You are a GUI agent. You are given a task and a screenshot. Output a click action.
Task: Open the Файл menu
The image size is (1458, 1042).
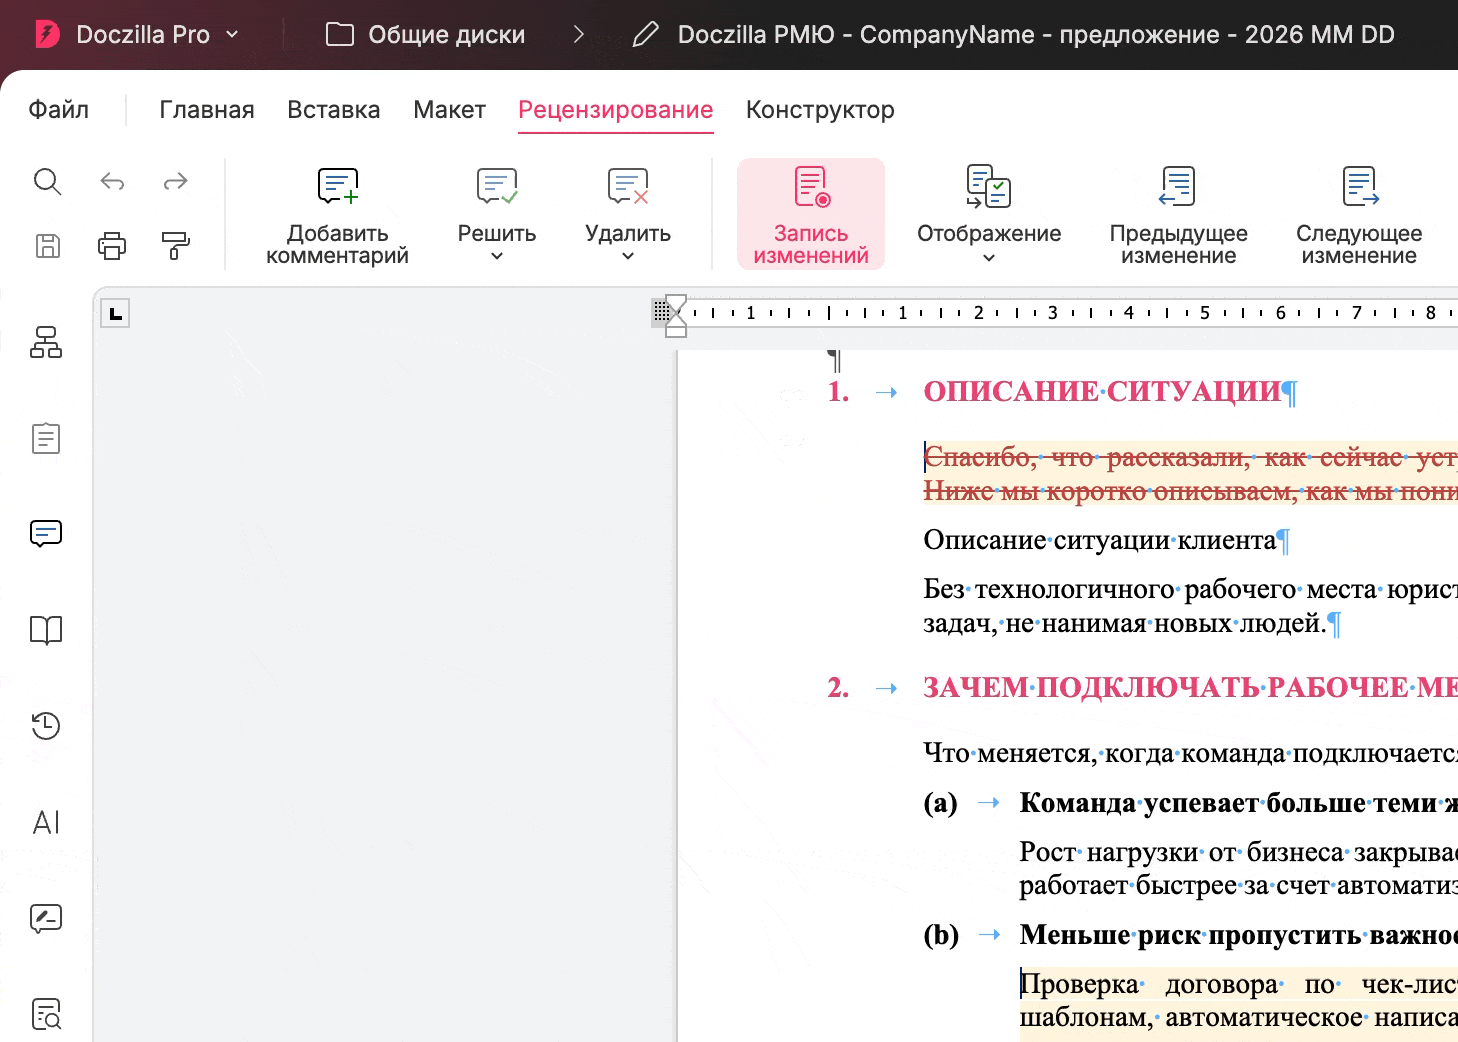58,109
